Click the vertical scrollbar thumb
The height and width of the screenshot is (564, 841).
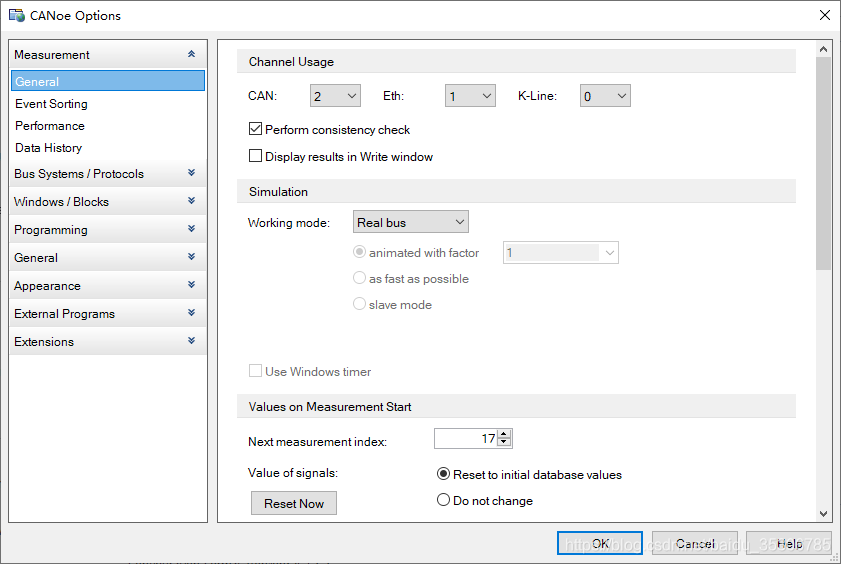pos(823,164)
